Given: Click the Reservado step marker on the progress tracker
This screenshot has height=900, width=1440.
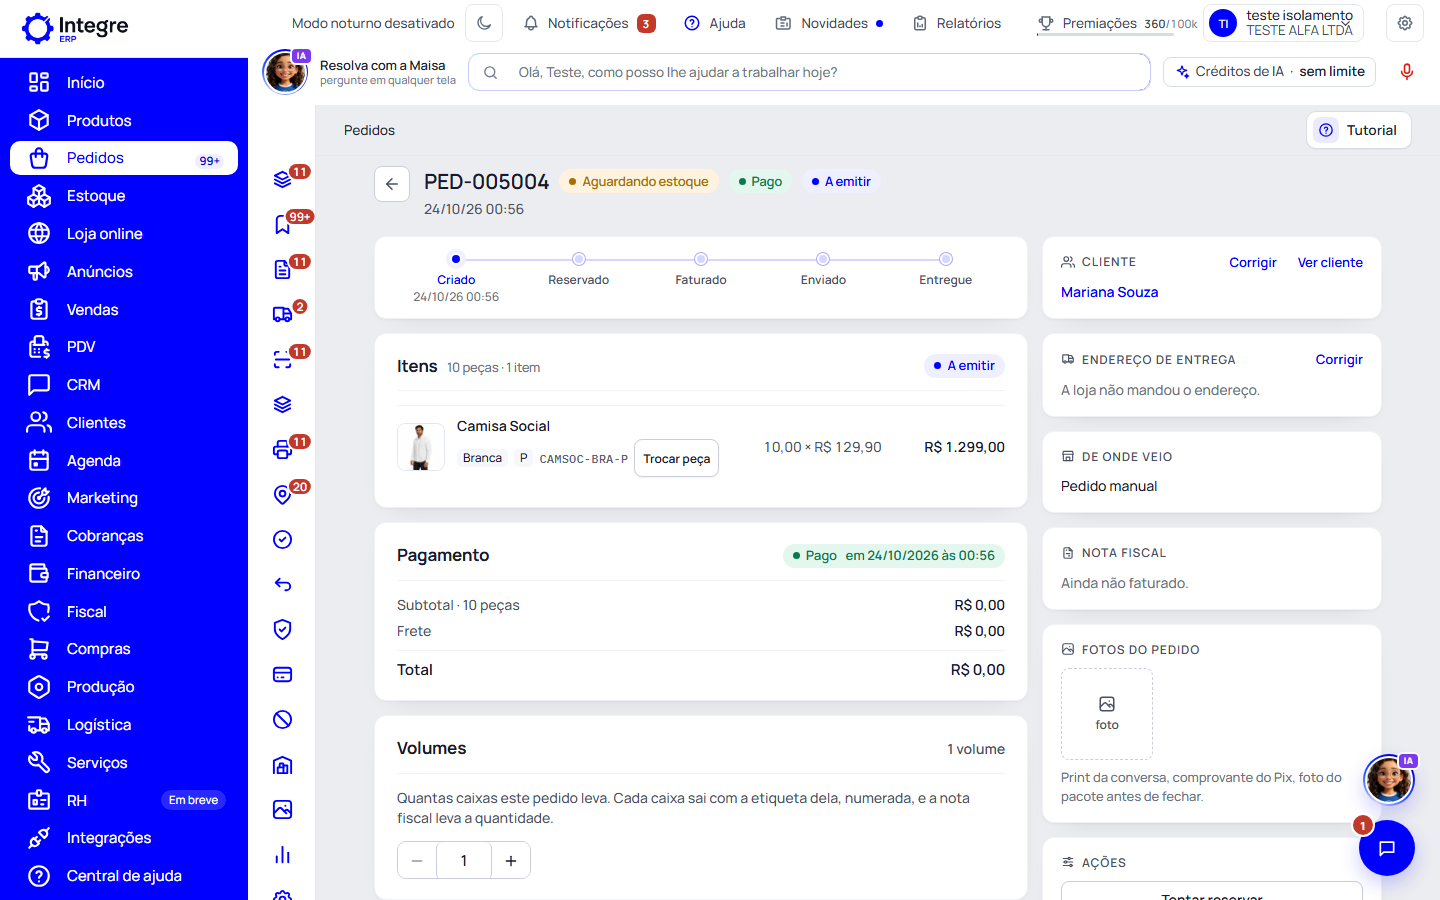Looking at the screenshot, I should click(x=579, y=259).
